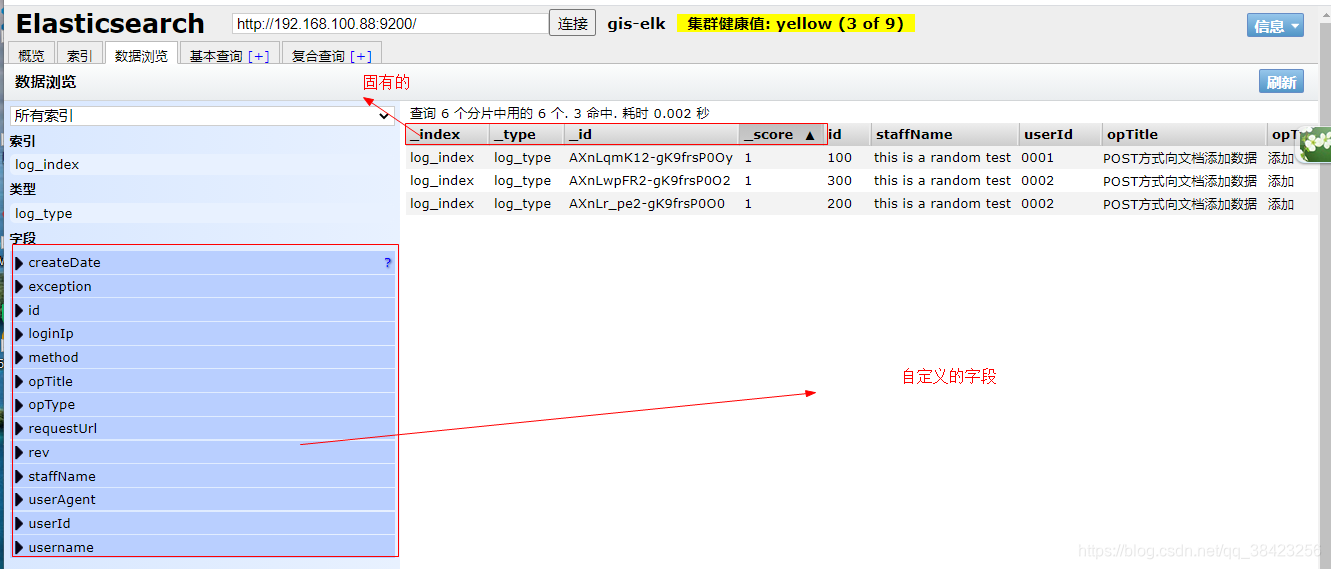Open the 所有索引 index dropdown

[x=202, y=116]
